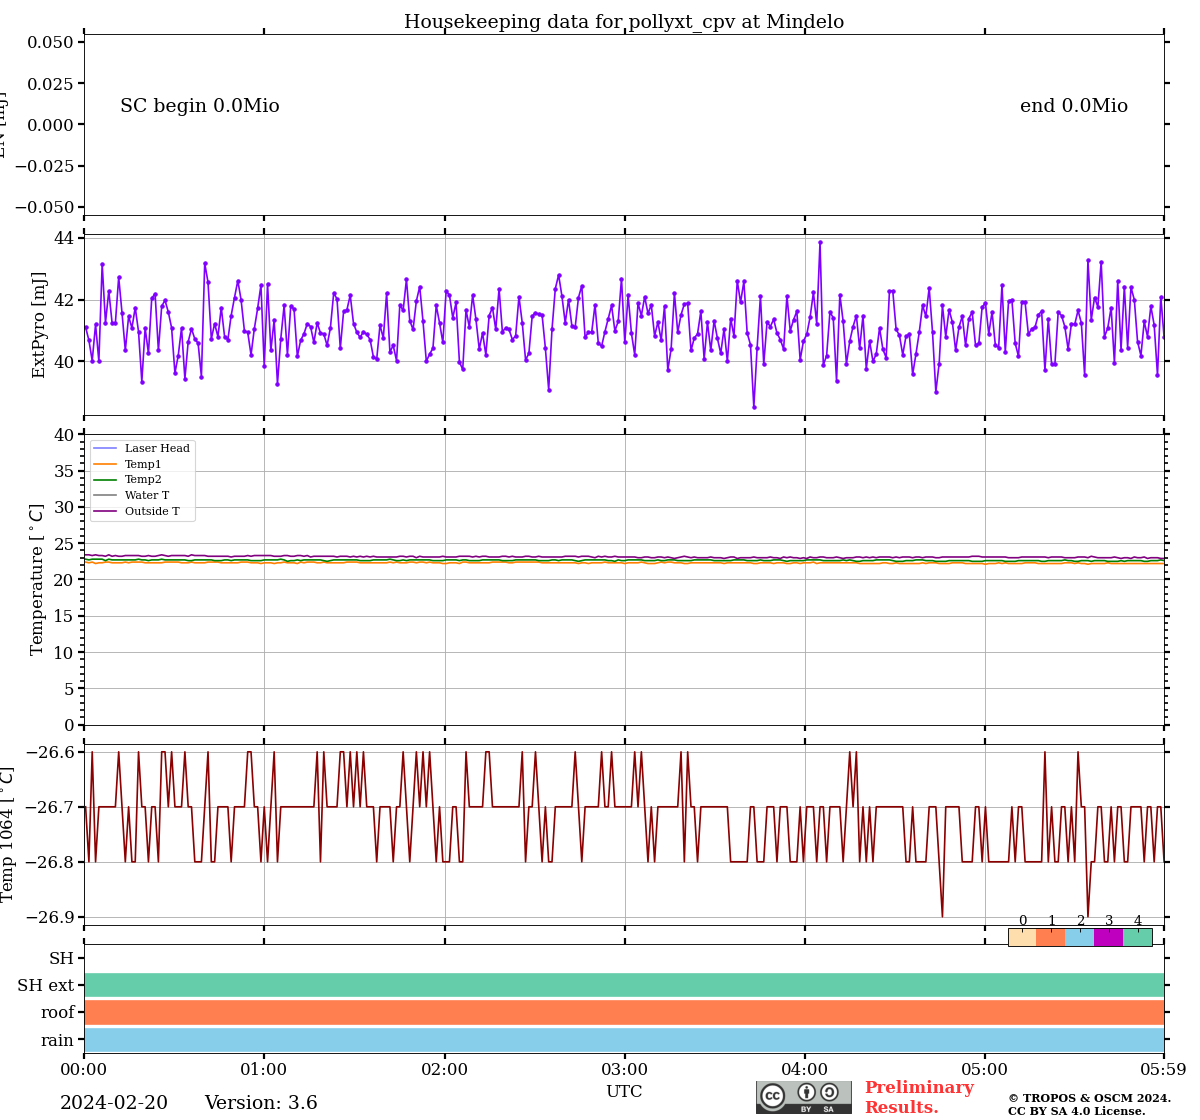
Task: Click the 'roof' row label
Action: [58, 1013]
